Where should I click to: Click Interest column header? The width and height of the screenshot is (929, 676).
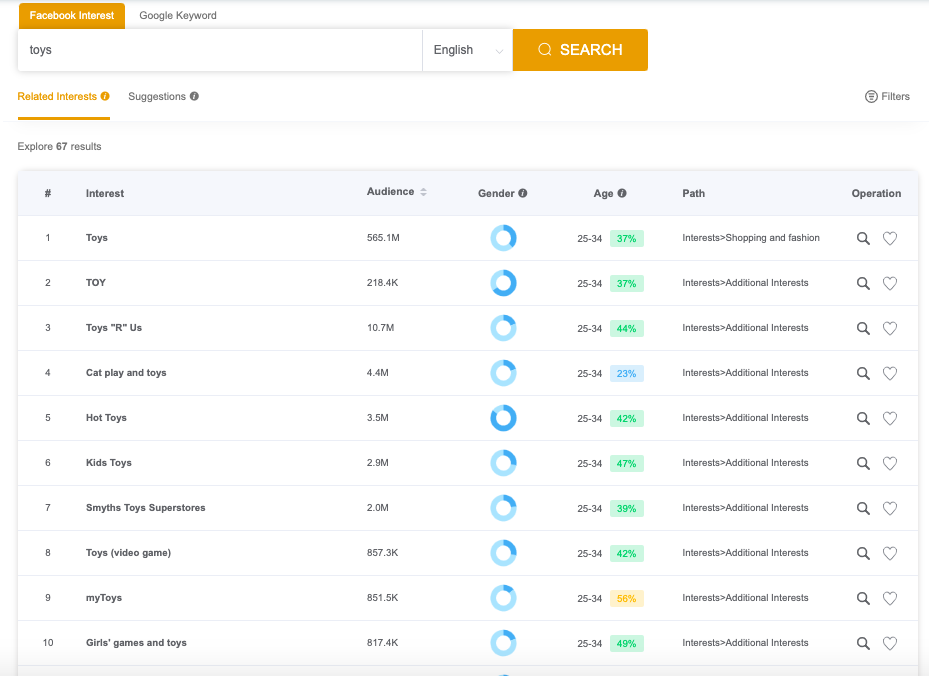pos(105,193)
